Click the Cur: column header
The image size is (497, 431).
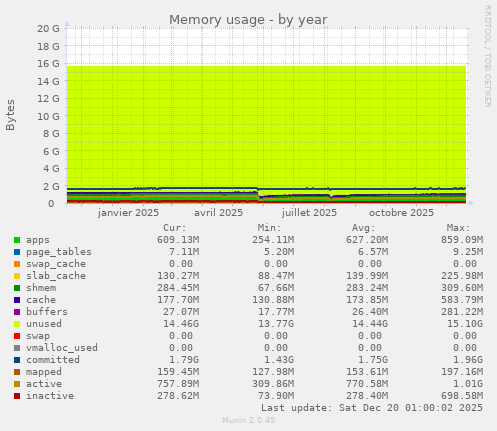pos(175,228)
